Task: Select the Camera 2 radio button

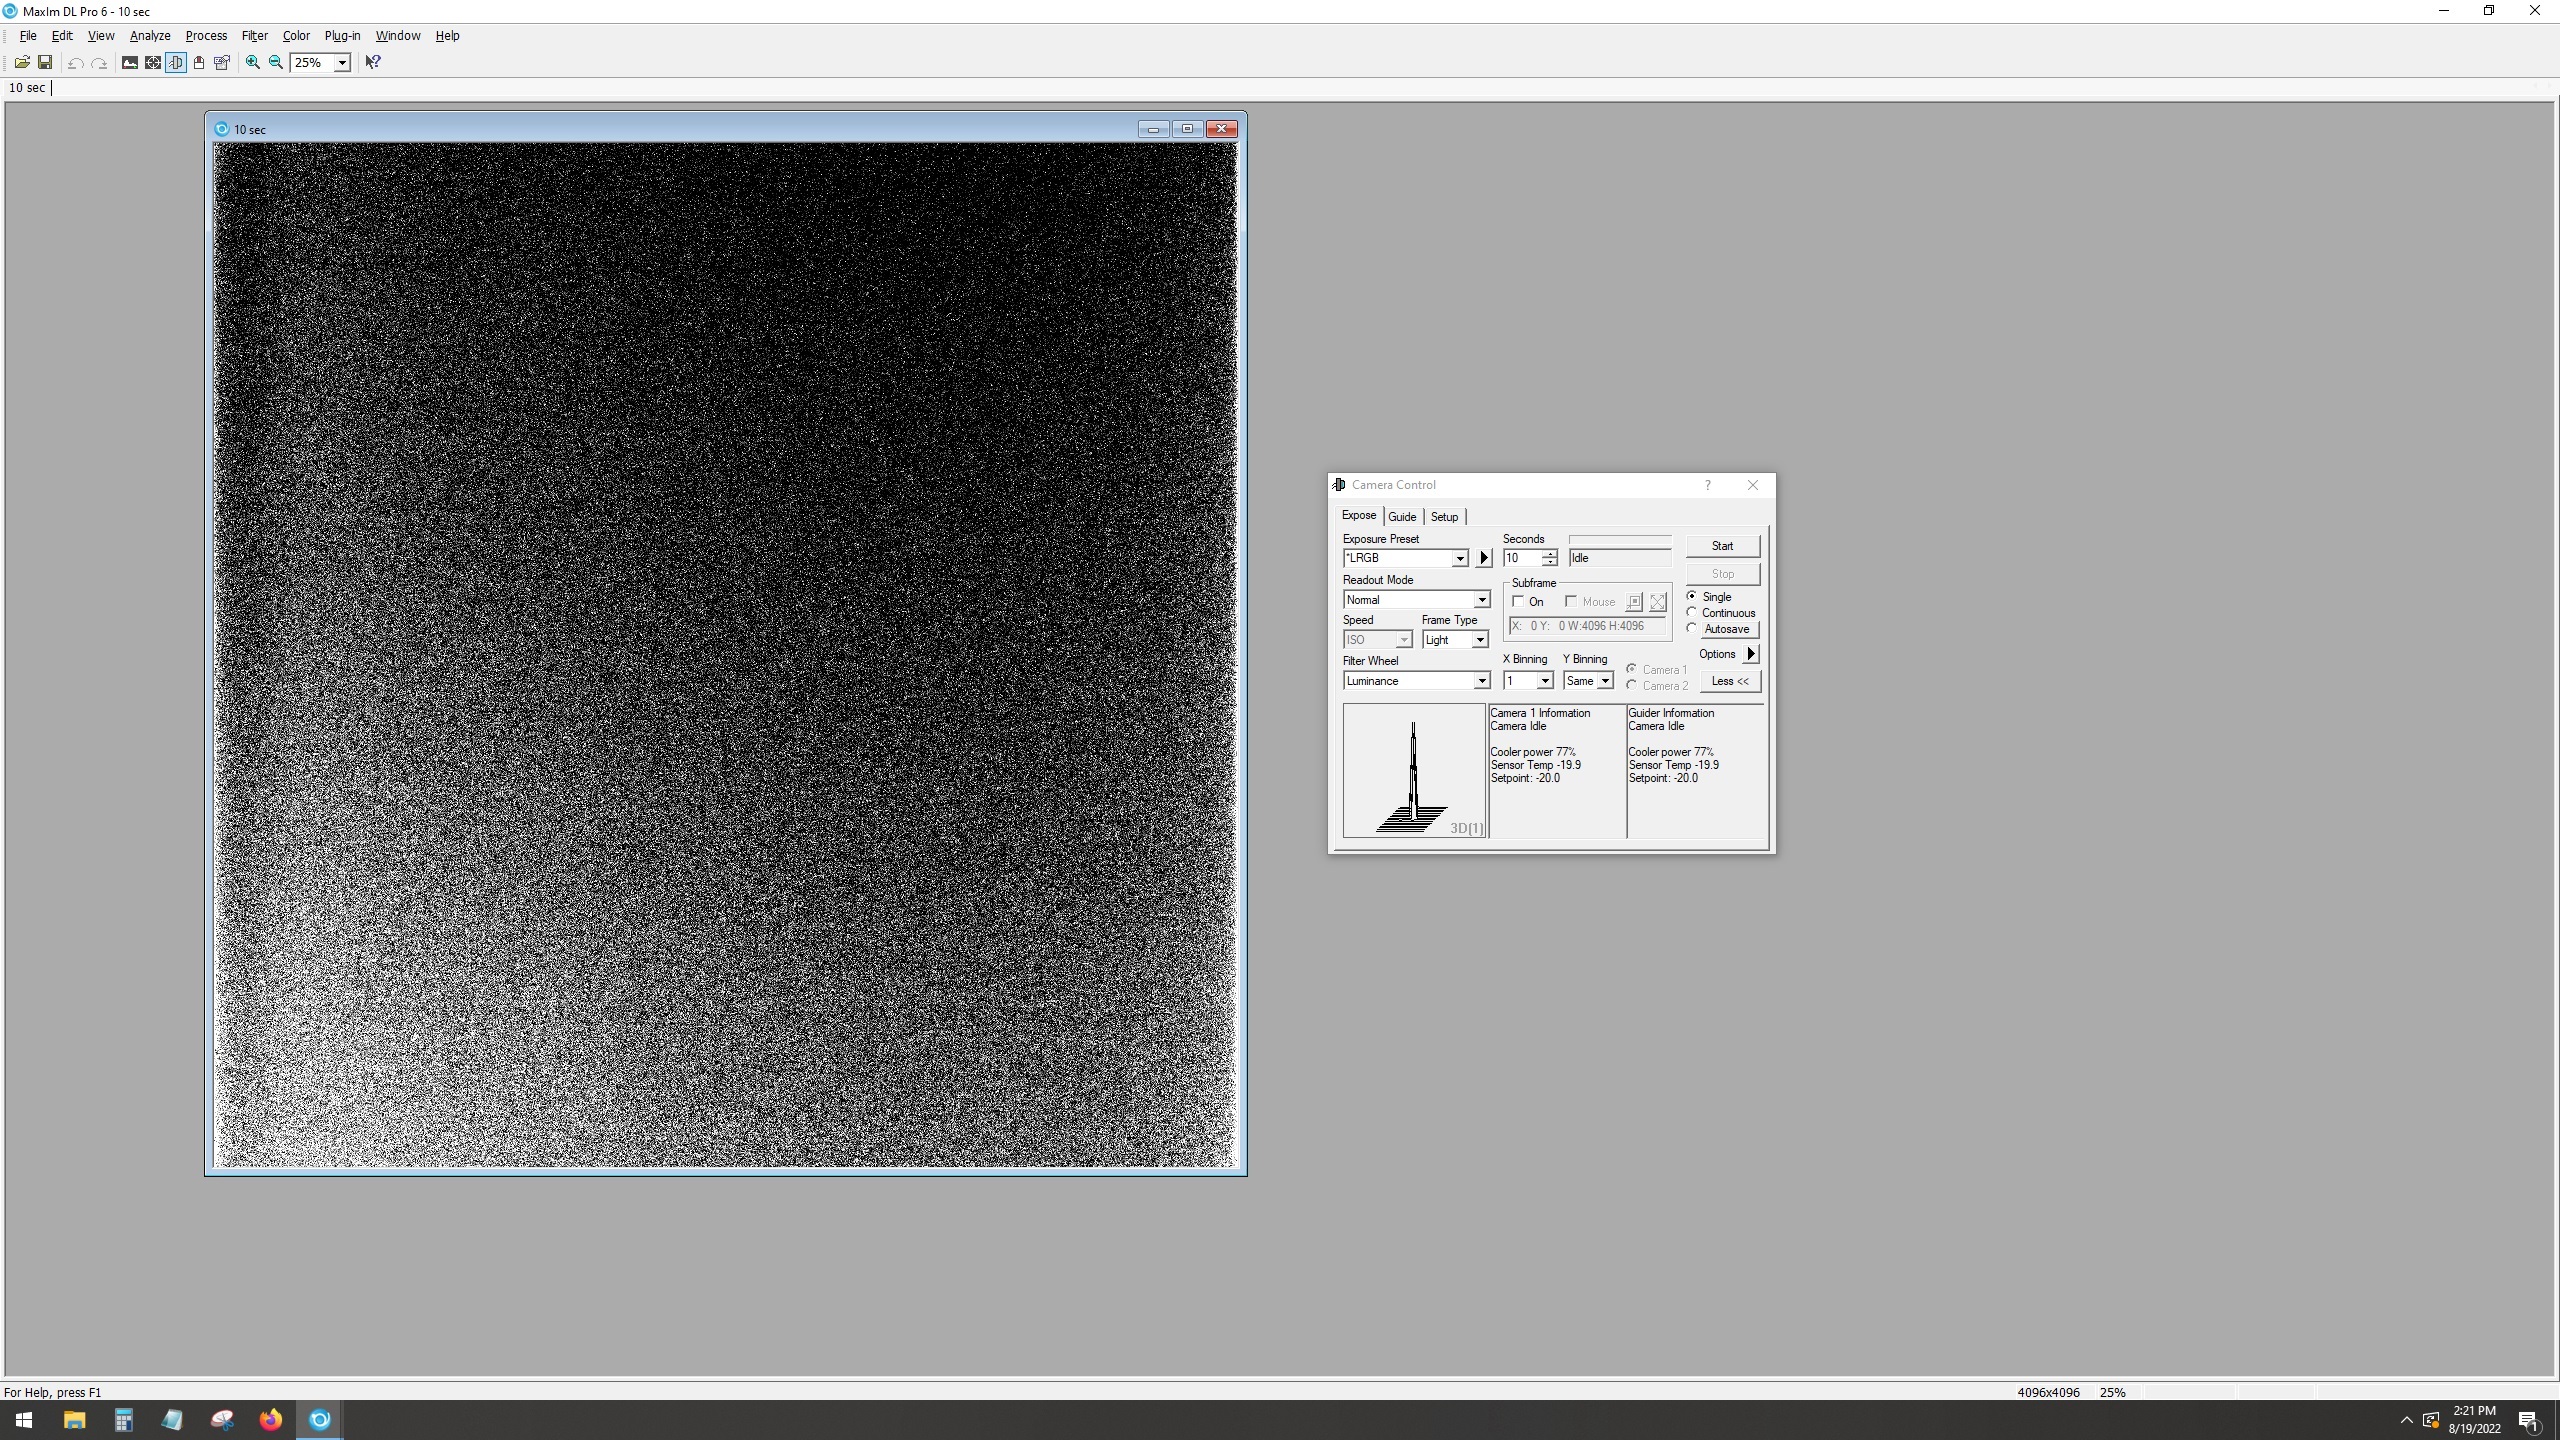Action: coord(1632,685)
